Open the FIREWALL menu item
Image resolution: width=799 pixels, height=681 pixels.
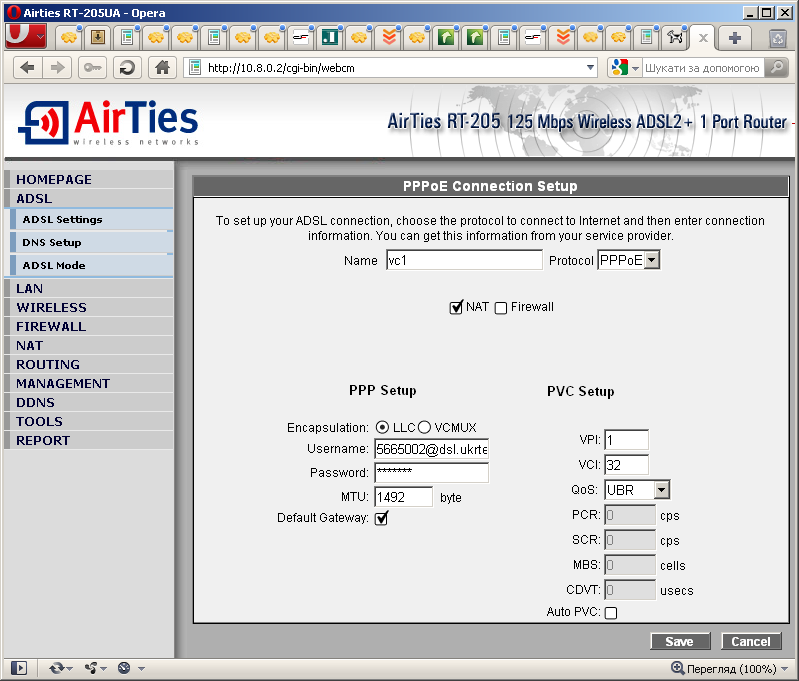(89, 326)
